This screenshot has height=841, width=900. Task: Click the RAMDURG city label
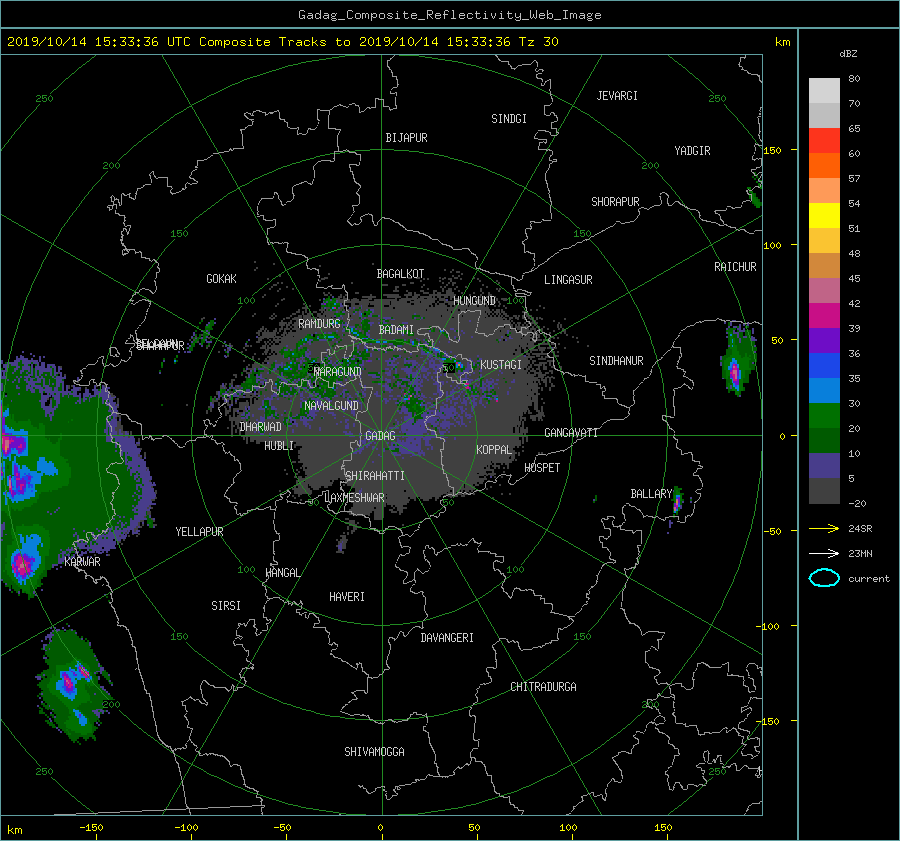(319, 324)
